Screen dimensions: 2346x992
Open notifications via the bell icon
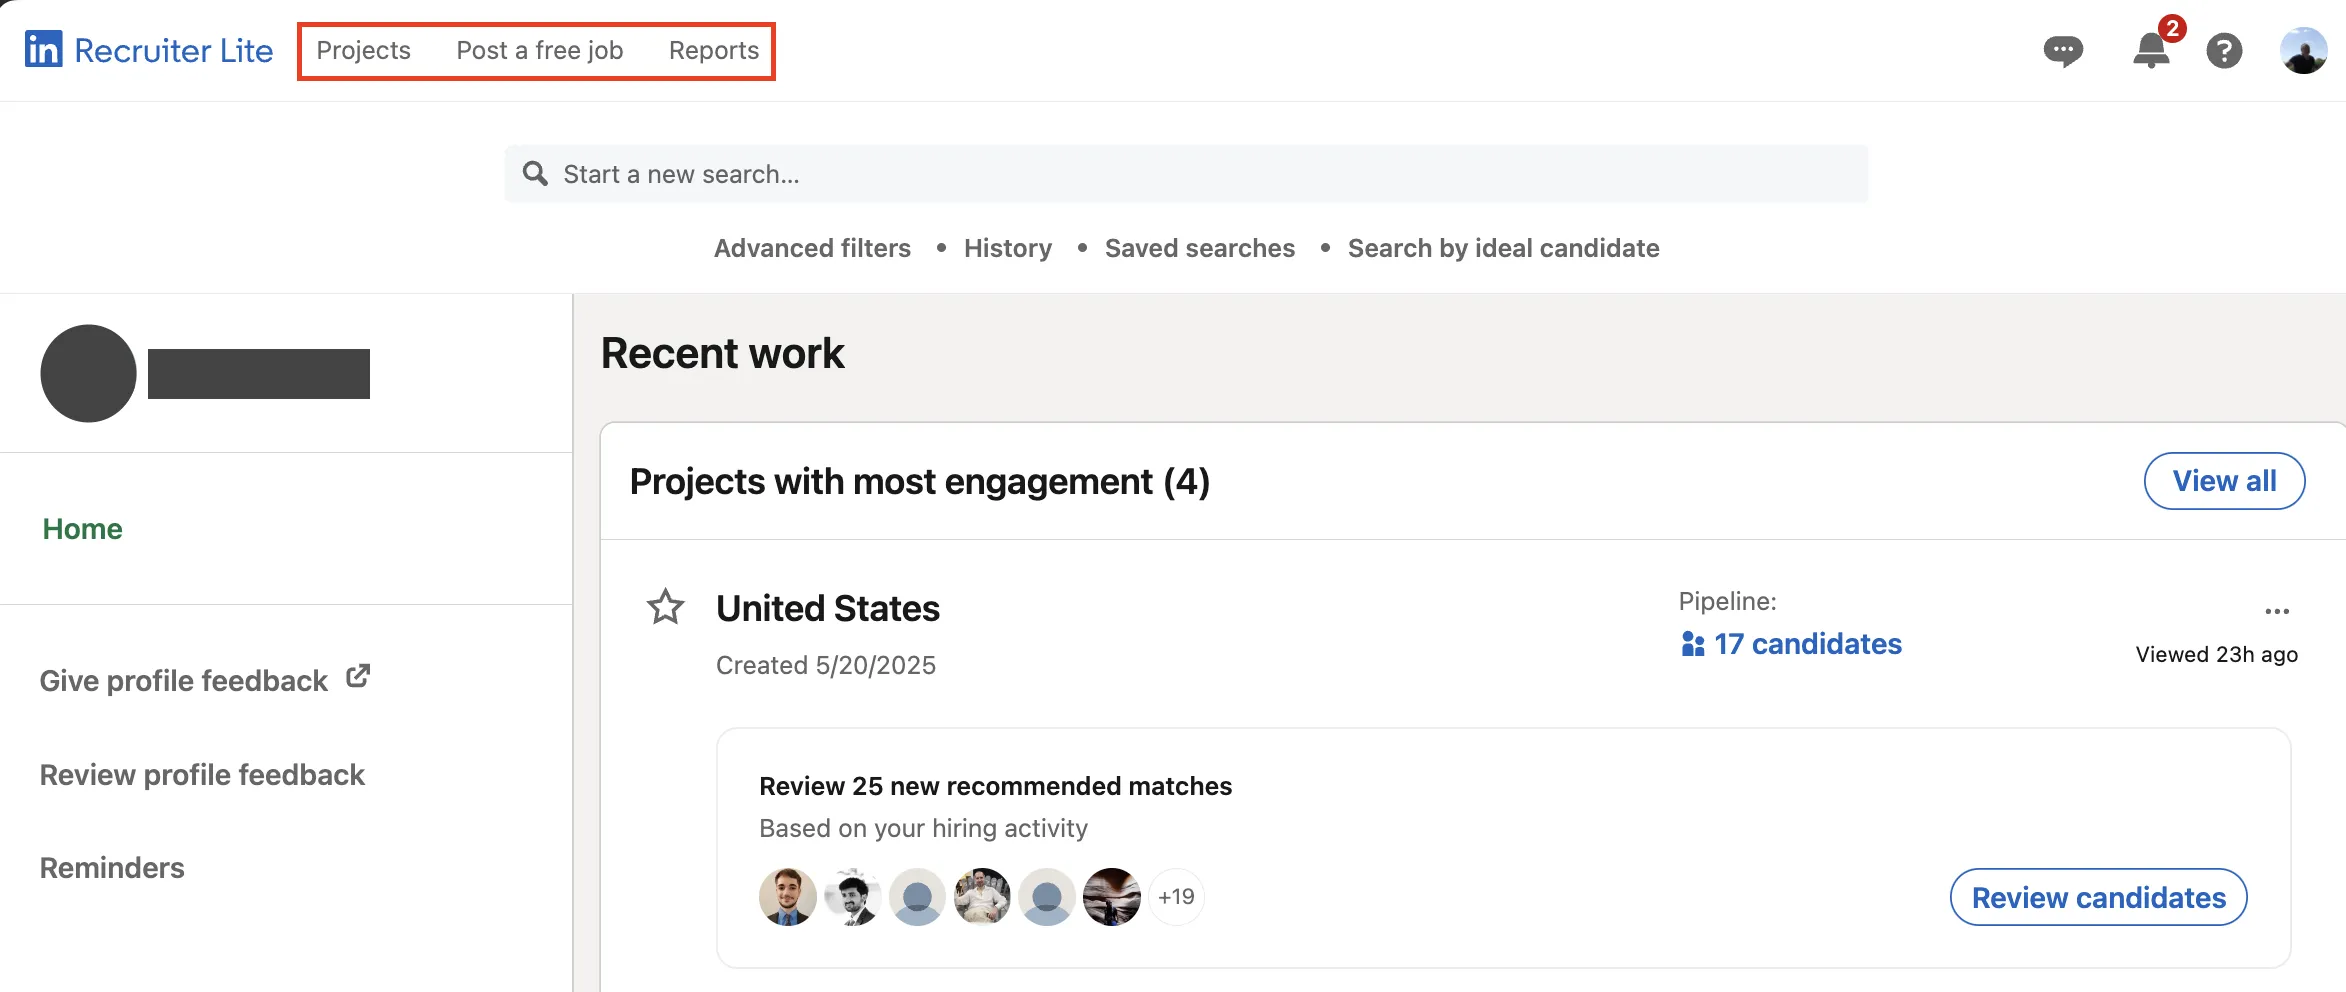tap(2150, 50)
